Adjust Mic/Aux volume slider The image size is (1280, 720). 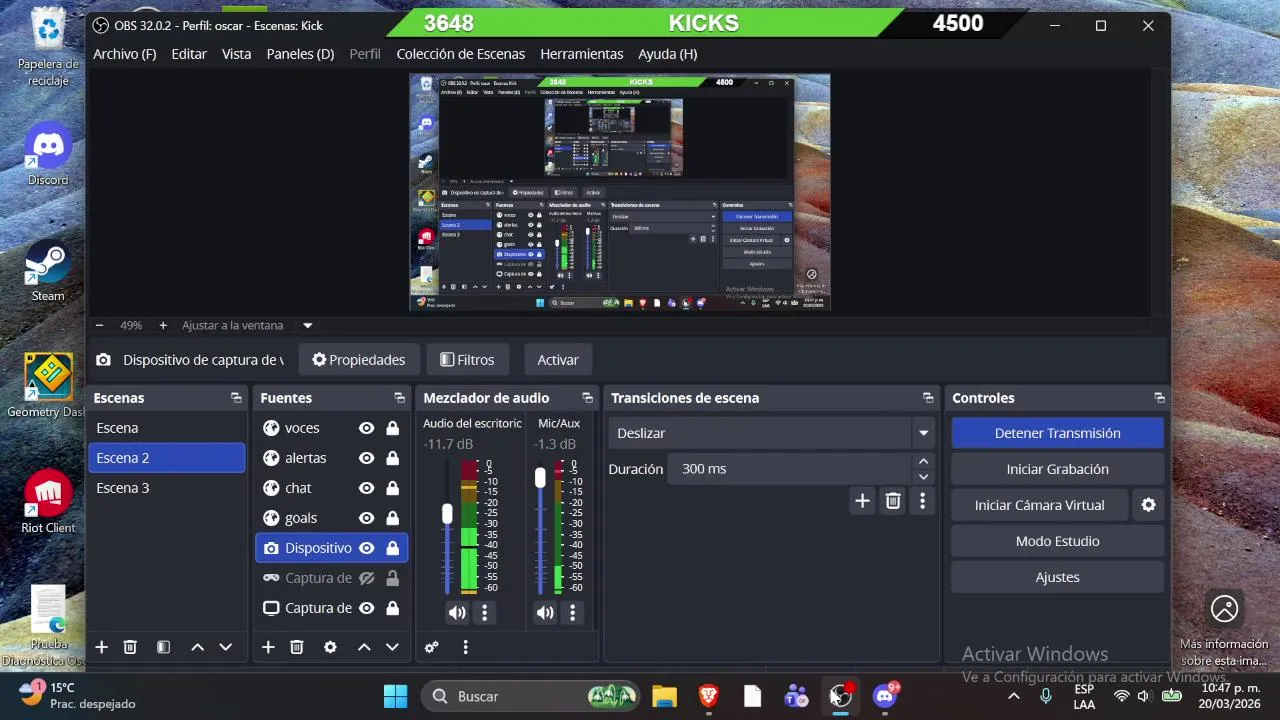coord(540,478)
